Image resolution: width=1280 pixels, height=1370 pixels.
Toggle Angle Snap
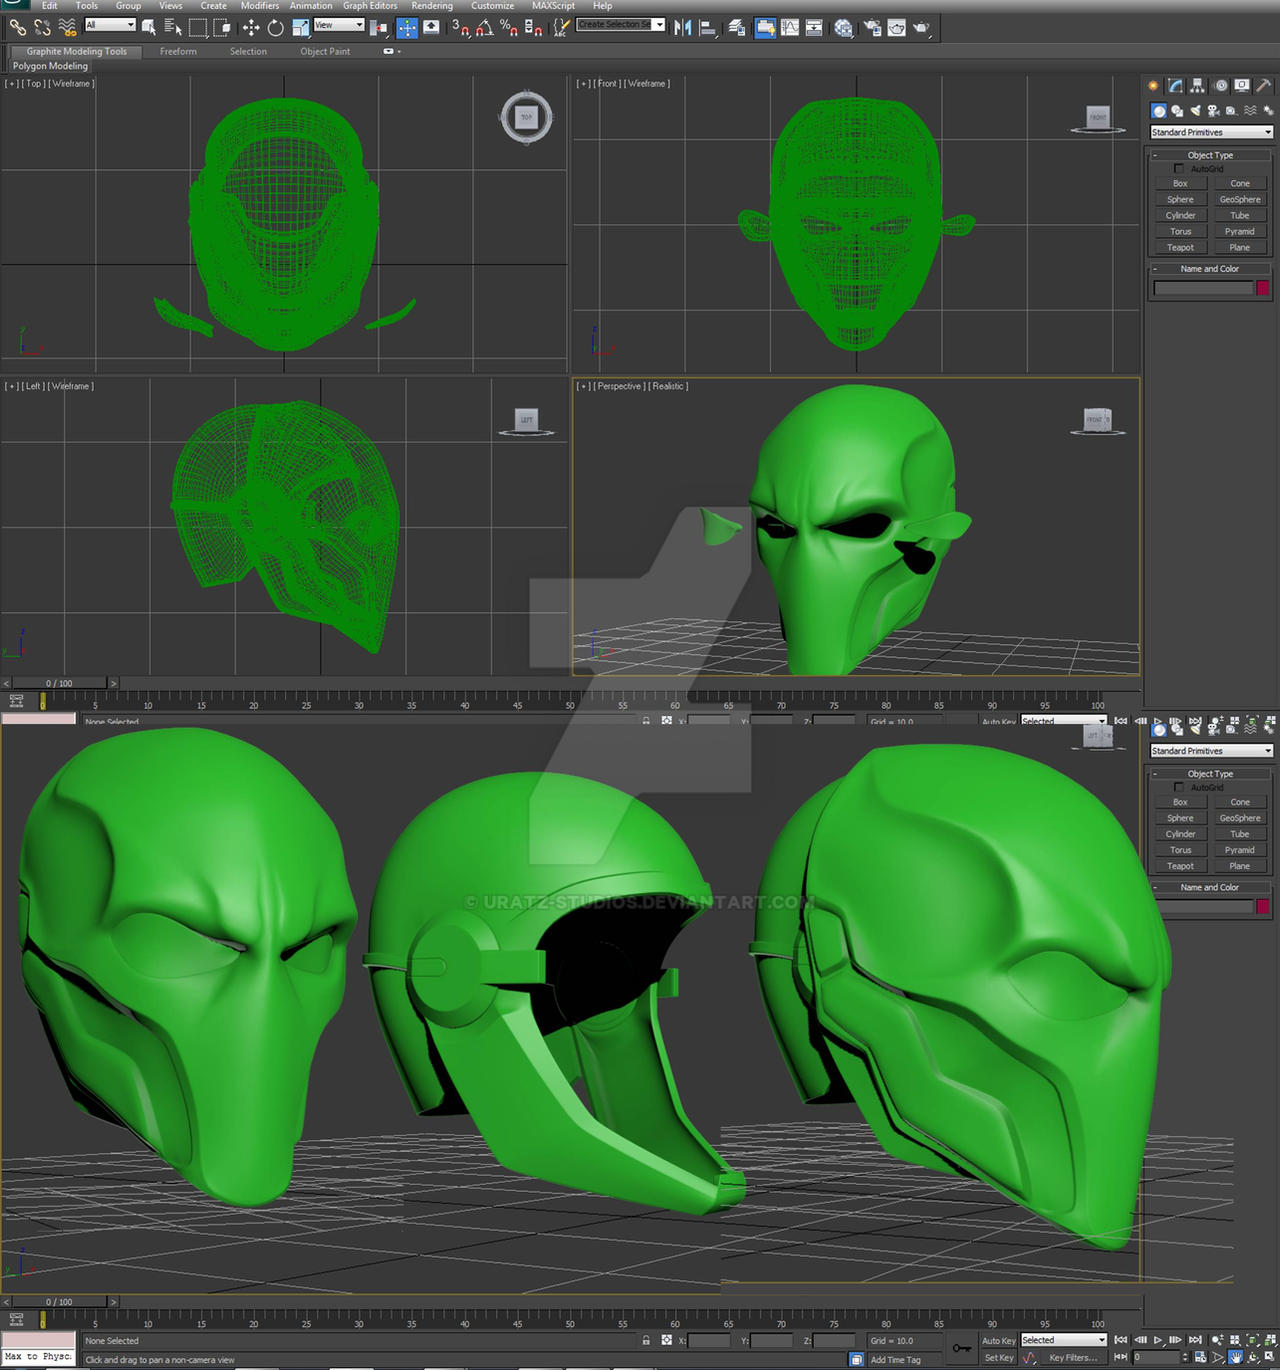(x=484, y=27)
